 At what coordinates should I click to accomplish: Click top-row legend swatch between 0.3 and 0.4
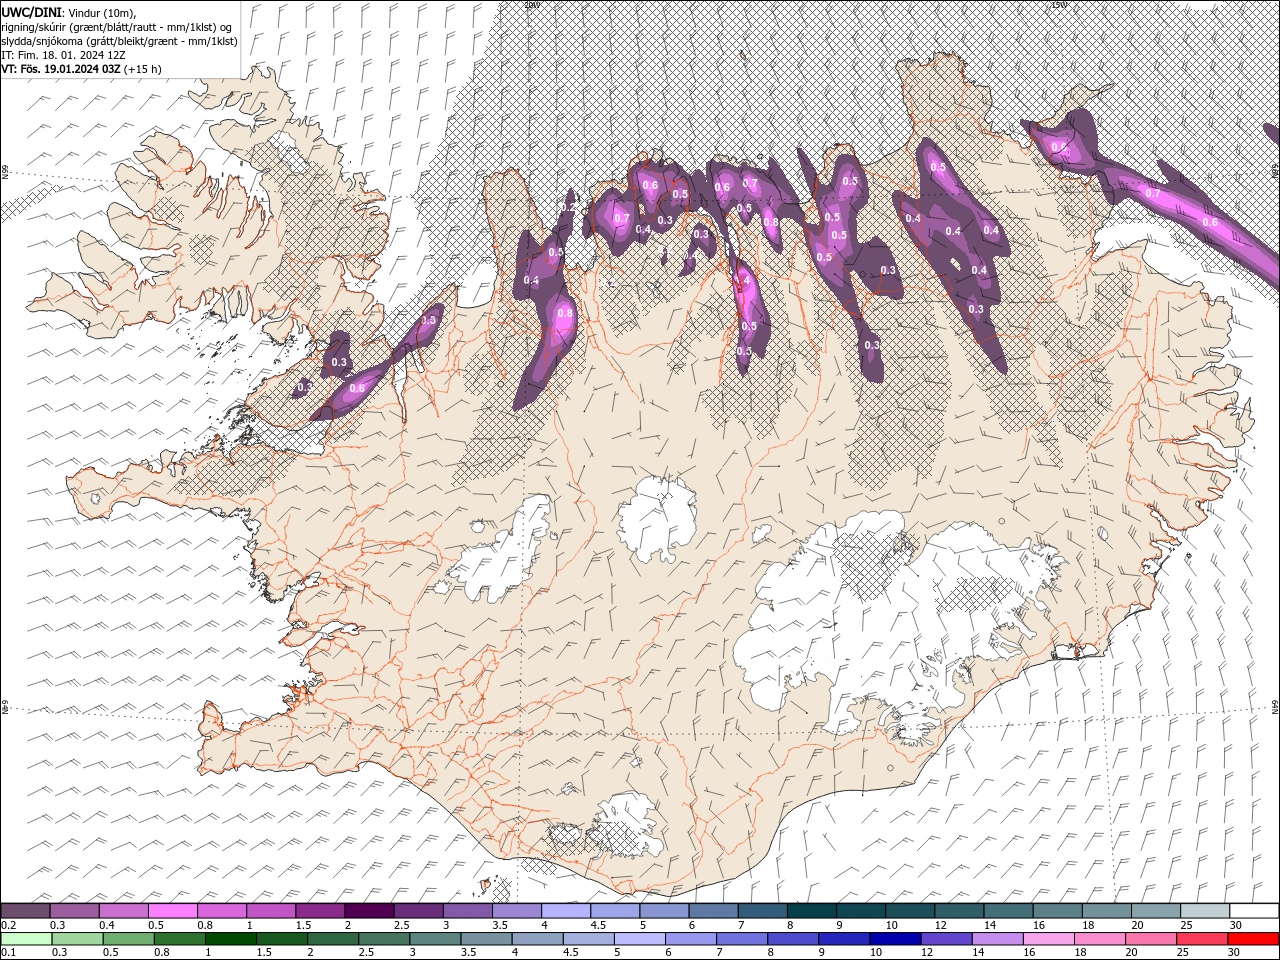pyautogui.click(x=74, y=910)
